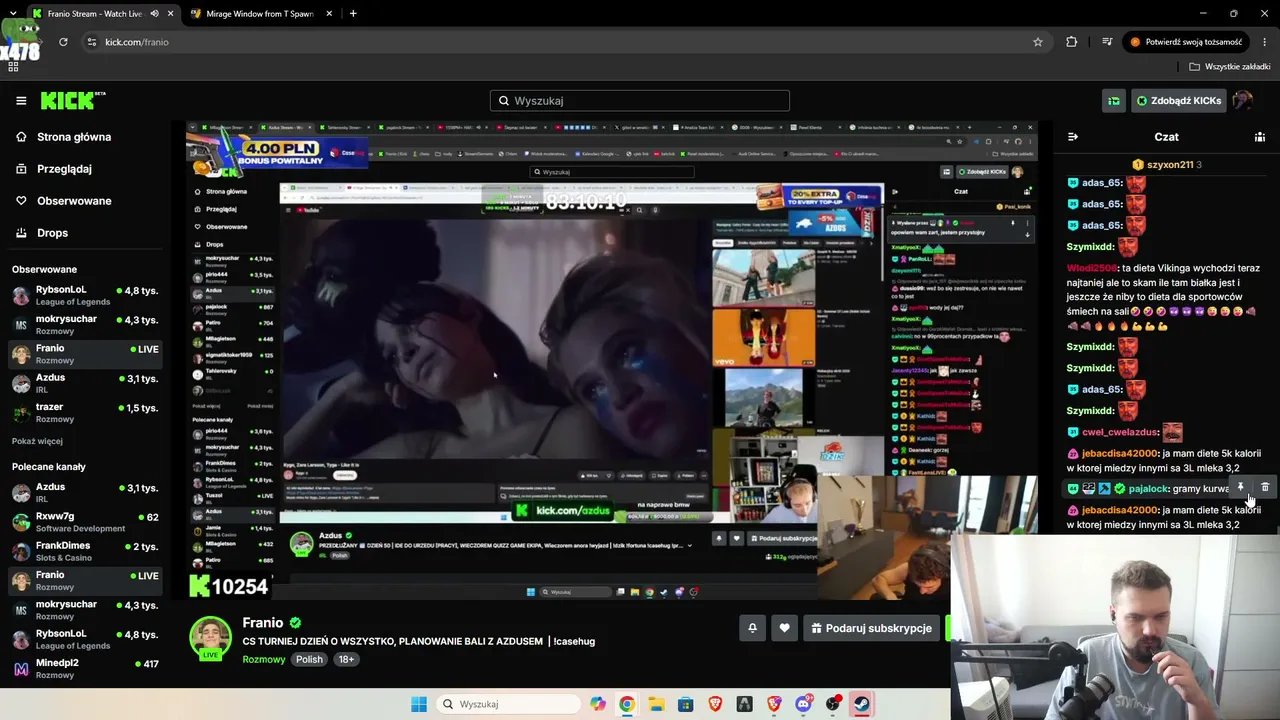The width and height of the screenshot is (1280, 720).
Task: Open the Rozmowy category link
Action: pyautogui.click(x=264, y=660)
